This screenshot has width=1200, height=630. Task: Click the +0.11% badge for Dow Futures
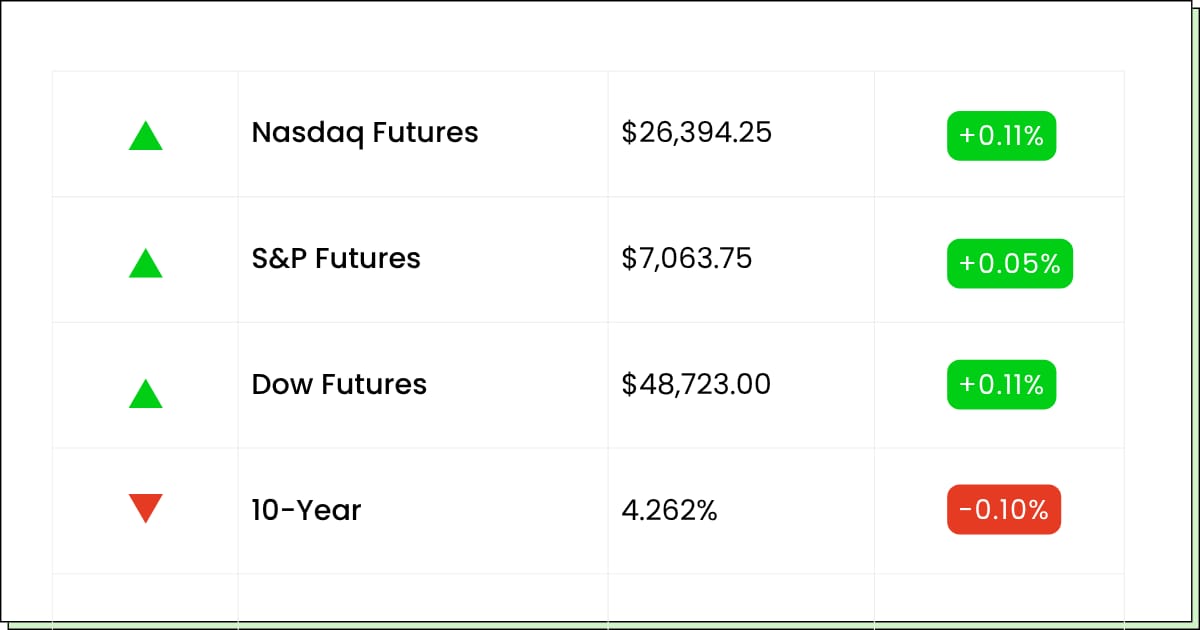tap(1001, 385)
